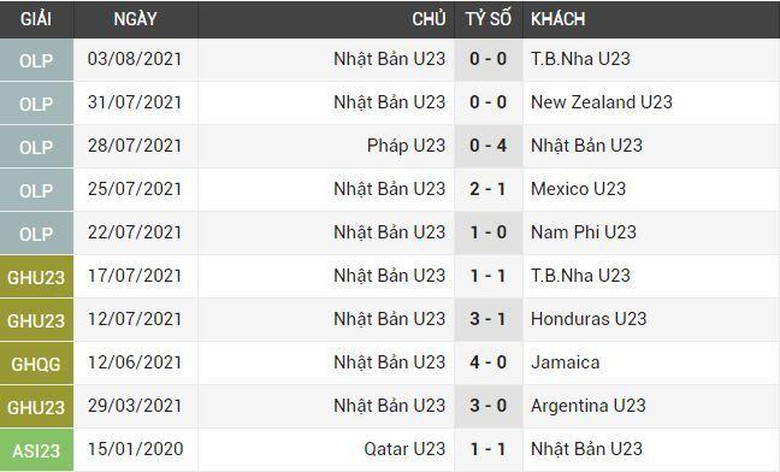The width and height of the screenshot is (780, 472).
Task: Click the GHQG league badge
Action: (36, 363)
